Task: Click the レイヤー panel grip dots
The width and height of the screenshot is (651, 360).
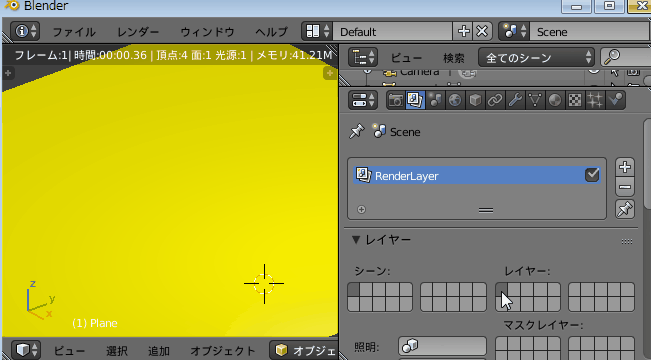Action: [627, 241]
